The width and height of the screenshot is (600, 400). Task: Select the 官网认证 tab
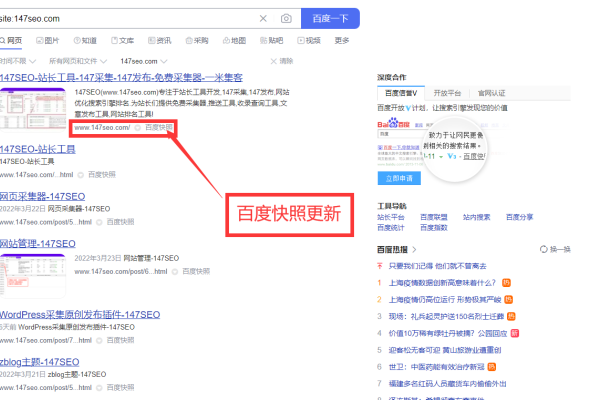492,93
